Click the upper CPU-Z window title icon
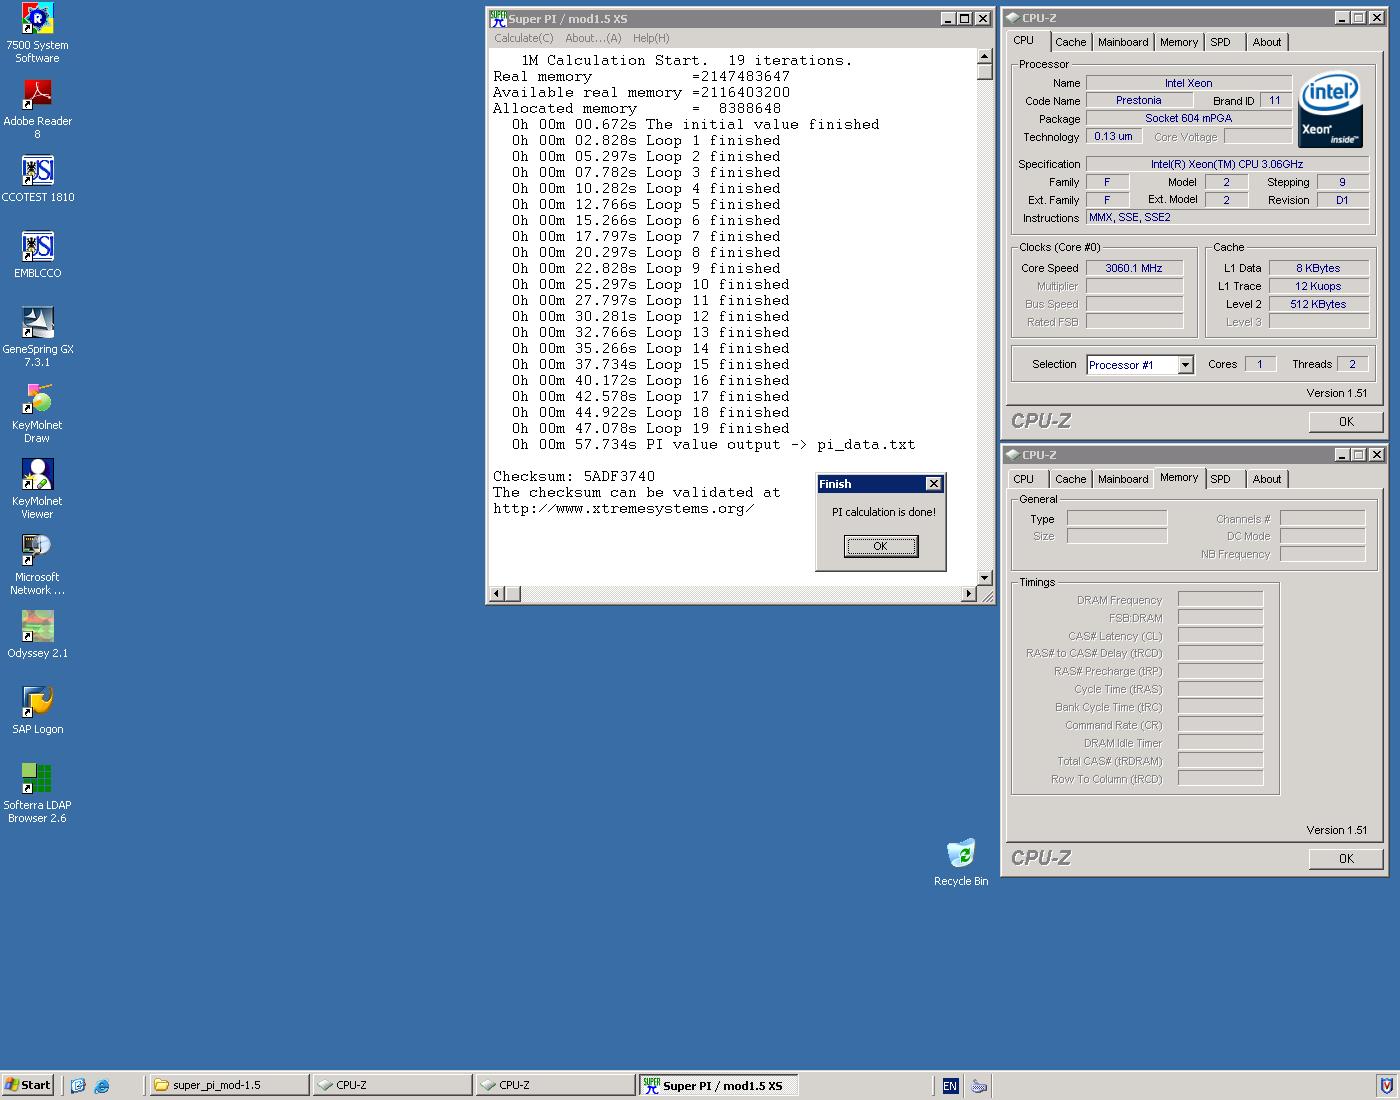The width and height of the screenshot is (1400, 1100). (1012, 18)
